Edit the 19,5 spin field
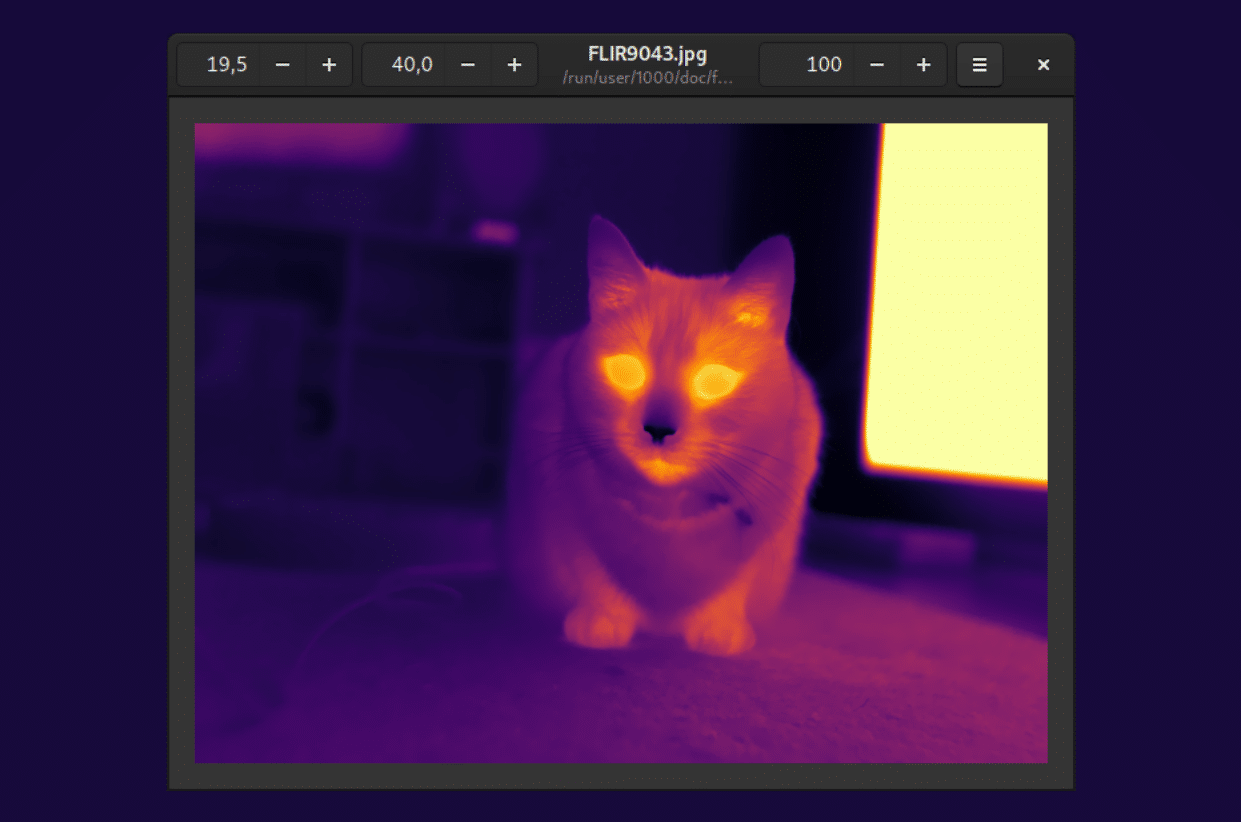The height and width of the screenshot is (822, 1241). click(219, 65)
